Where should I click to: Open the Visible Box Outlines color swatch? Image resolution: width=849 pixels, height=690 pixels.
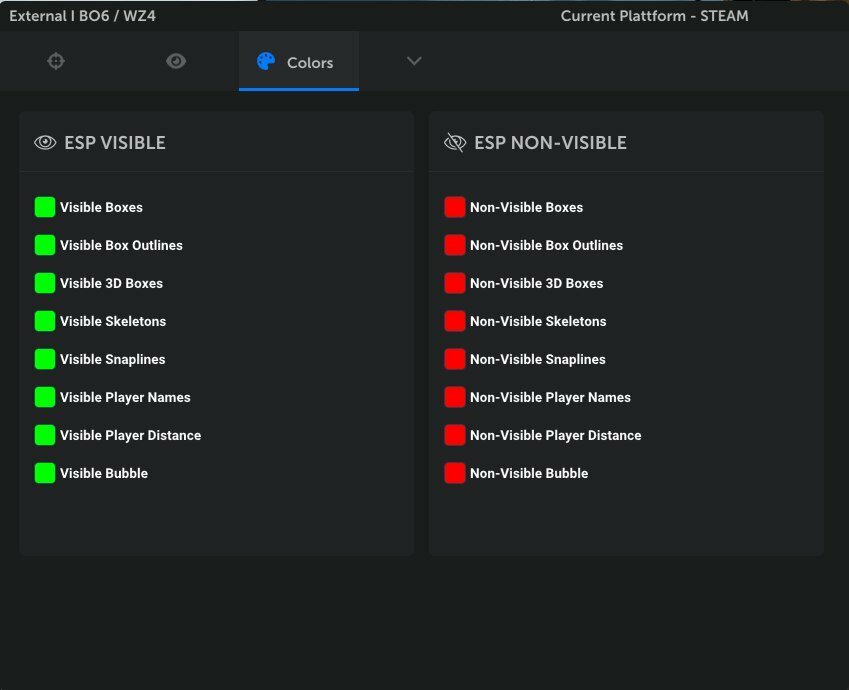pyautogui.click(x=45, y=245)
